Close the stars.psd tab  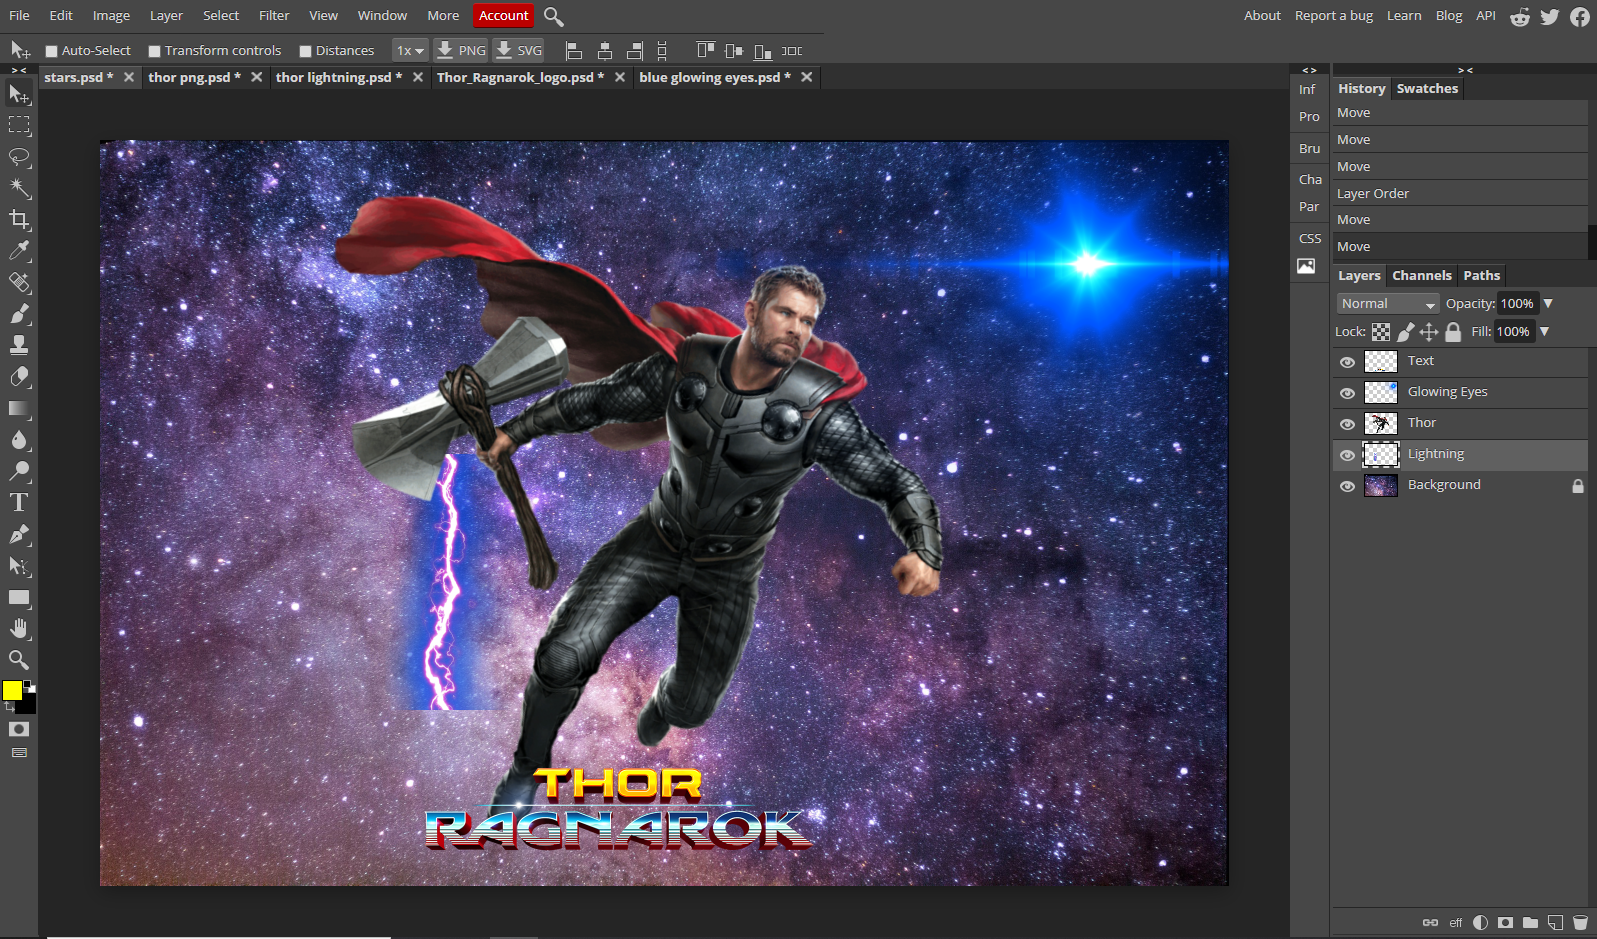pos(129,77)
